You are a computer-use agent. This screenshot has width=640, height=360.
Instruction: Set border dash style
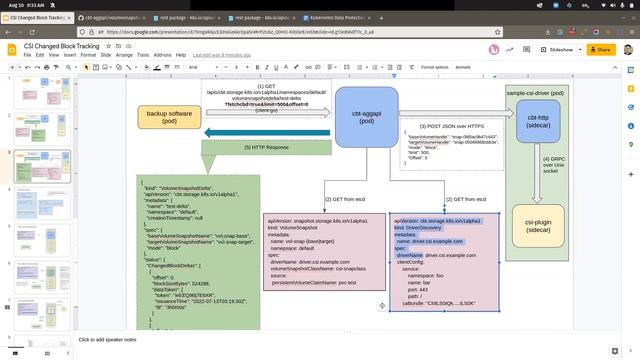point(177,67)
